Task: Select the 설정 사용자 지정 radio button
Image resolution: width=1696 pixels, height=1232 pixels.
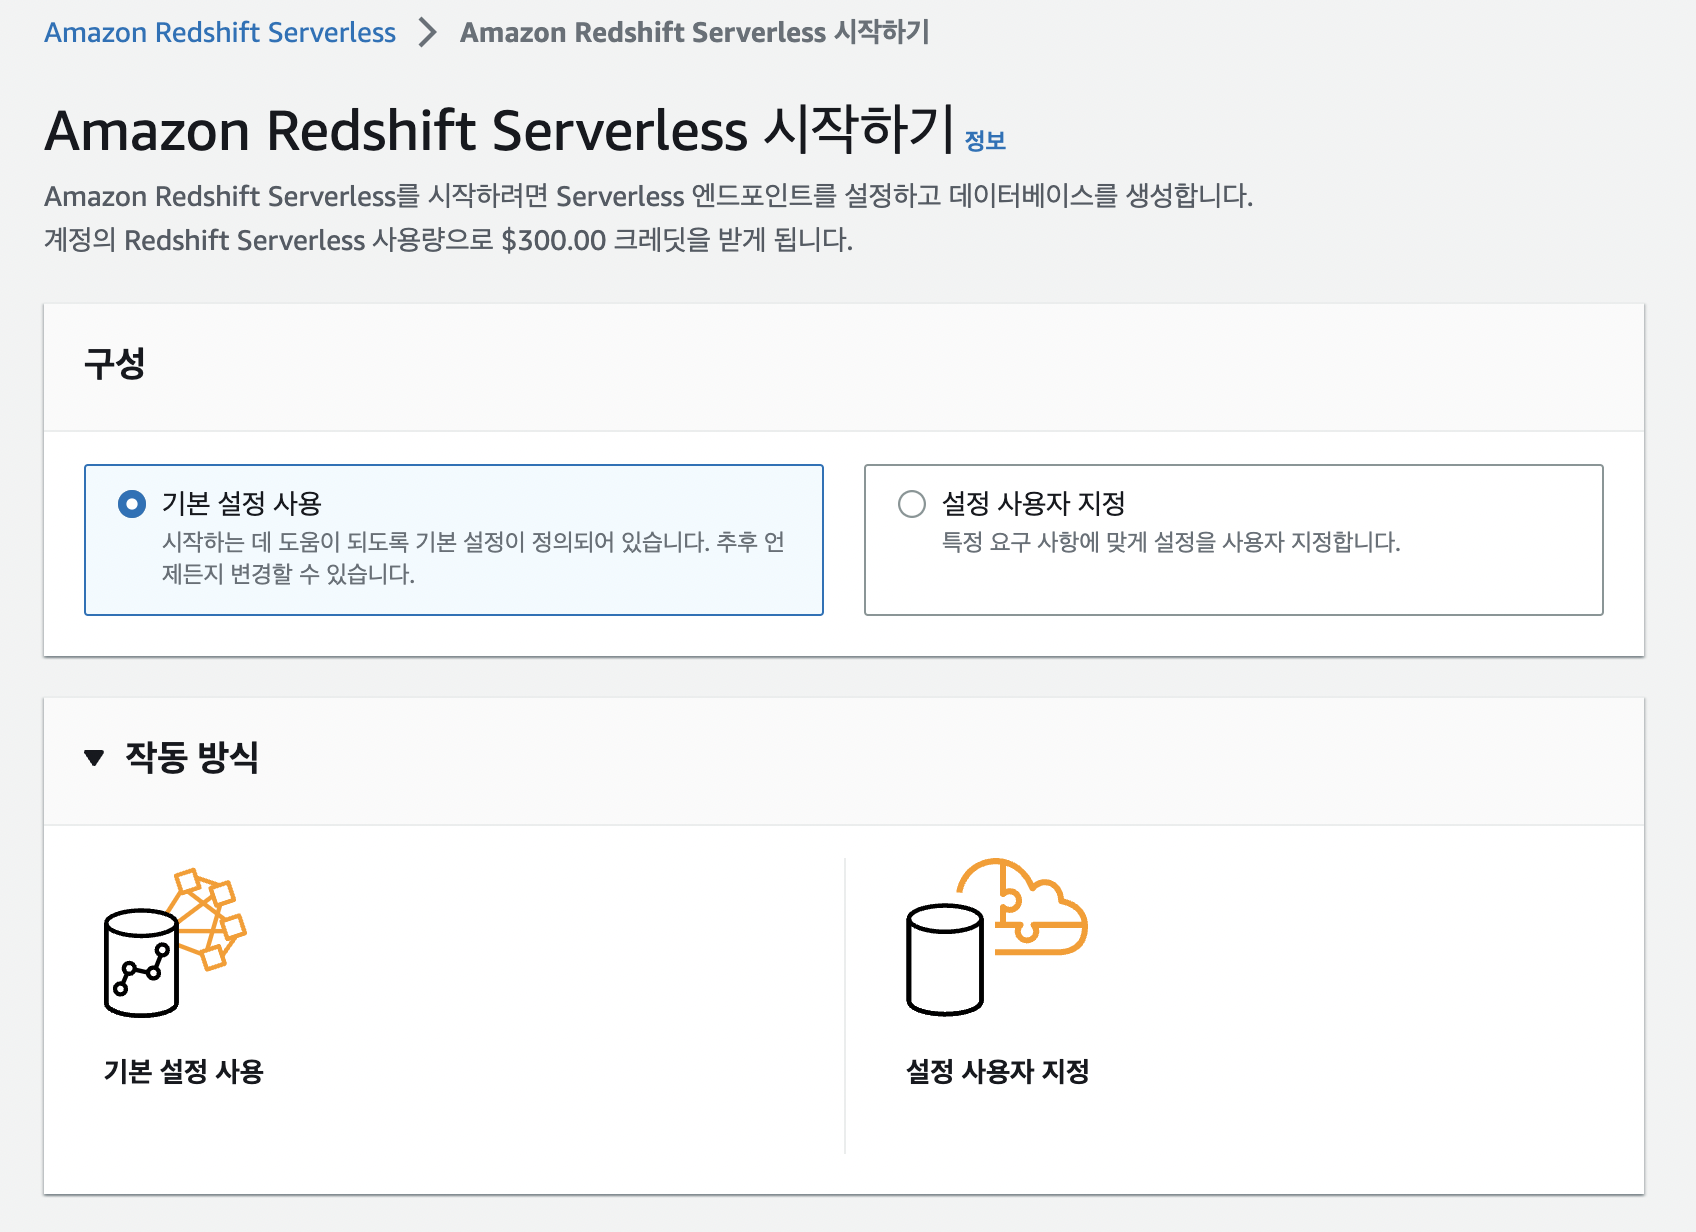Action: (912, 504)
